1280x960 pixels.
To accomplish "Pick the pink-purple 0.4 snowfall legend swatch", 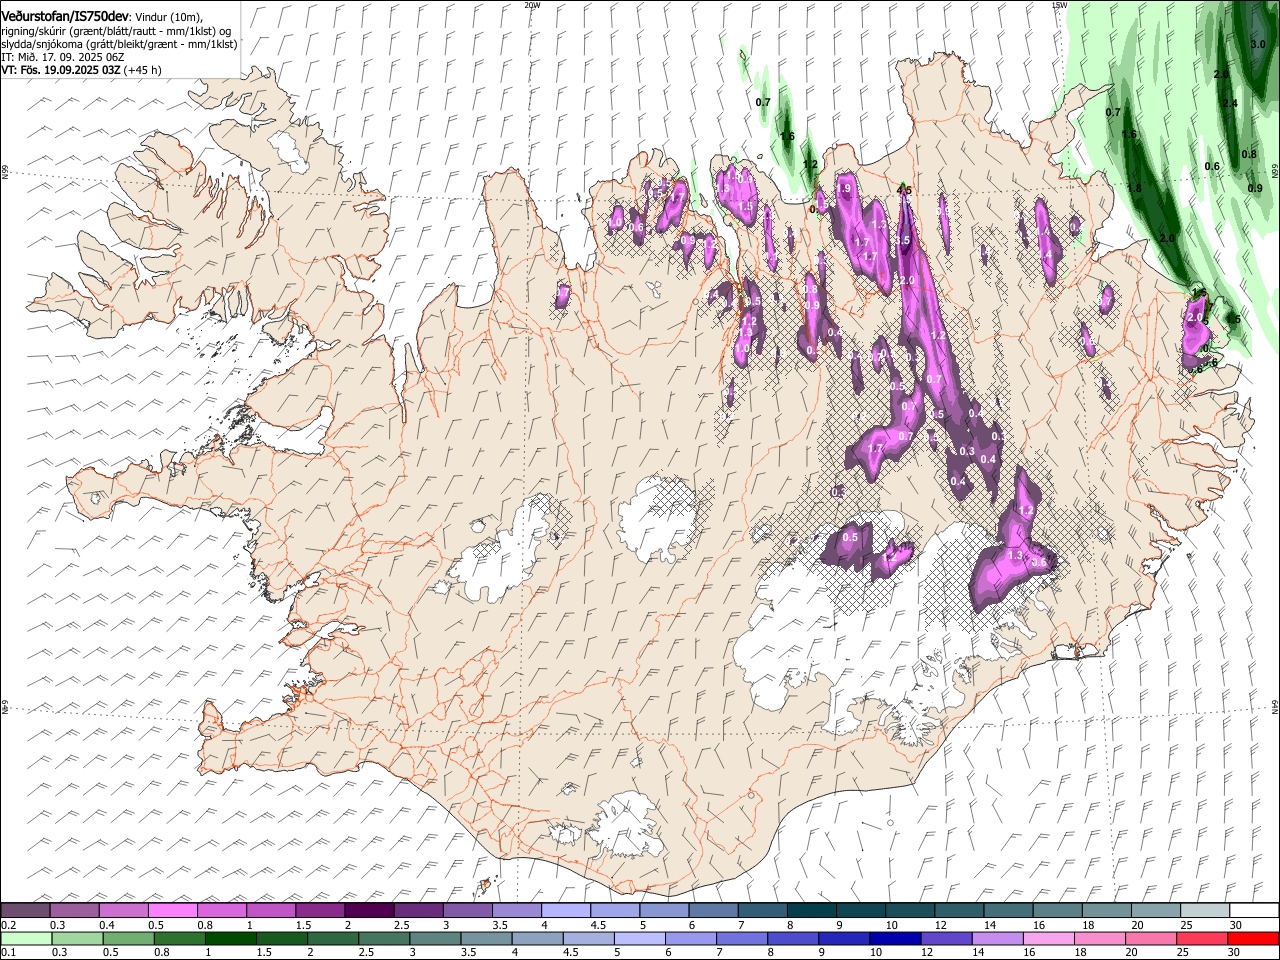I will click(x=123, y=910).
